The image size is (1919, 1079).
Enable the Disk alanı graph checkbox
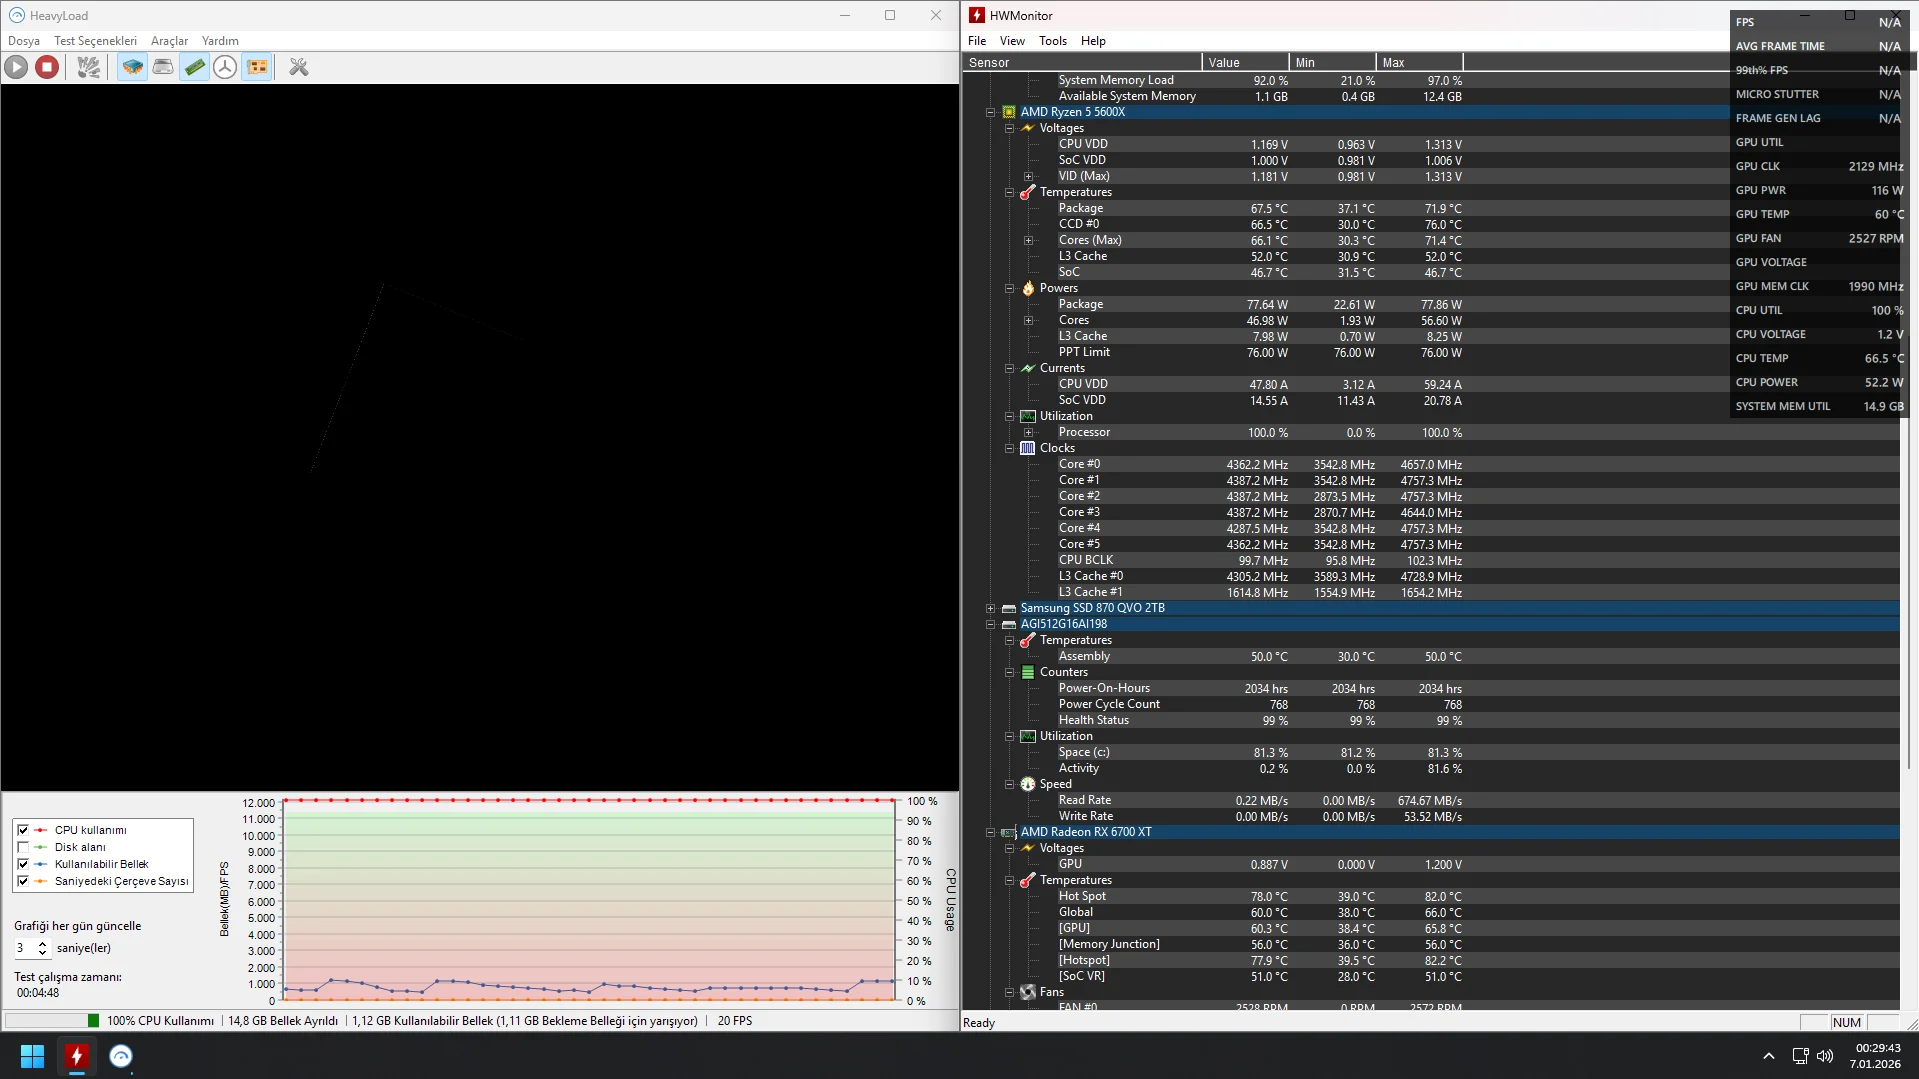pyautogui.click(x=23, y=847)
